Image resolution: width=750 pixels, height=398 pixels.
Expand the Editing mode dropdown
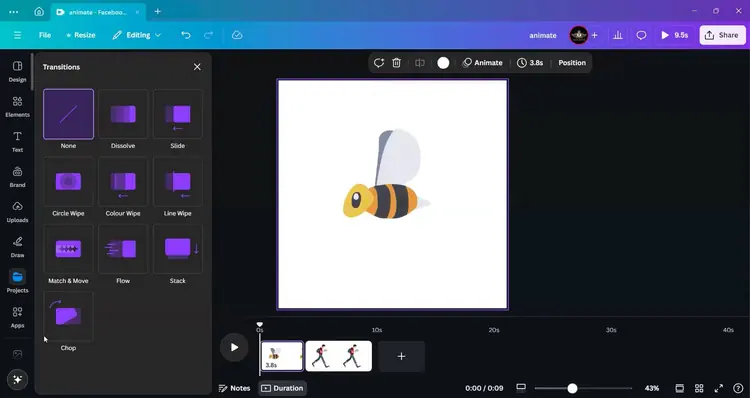pos(137,35)
